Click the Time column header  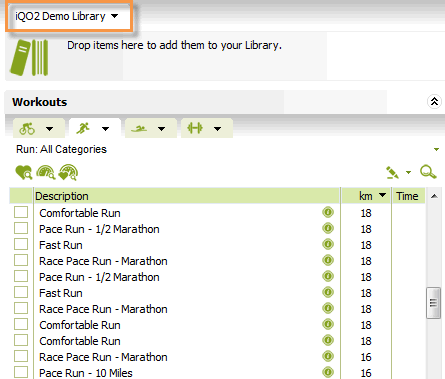[408, 196]
